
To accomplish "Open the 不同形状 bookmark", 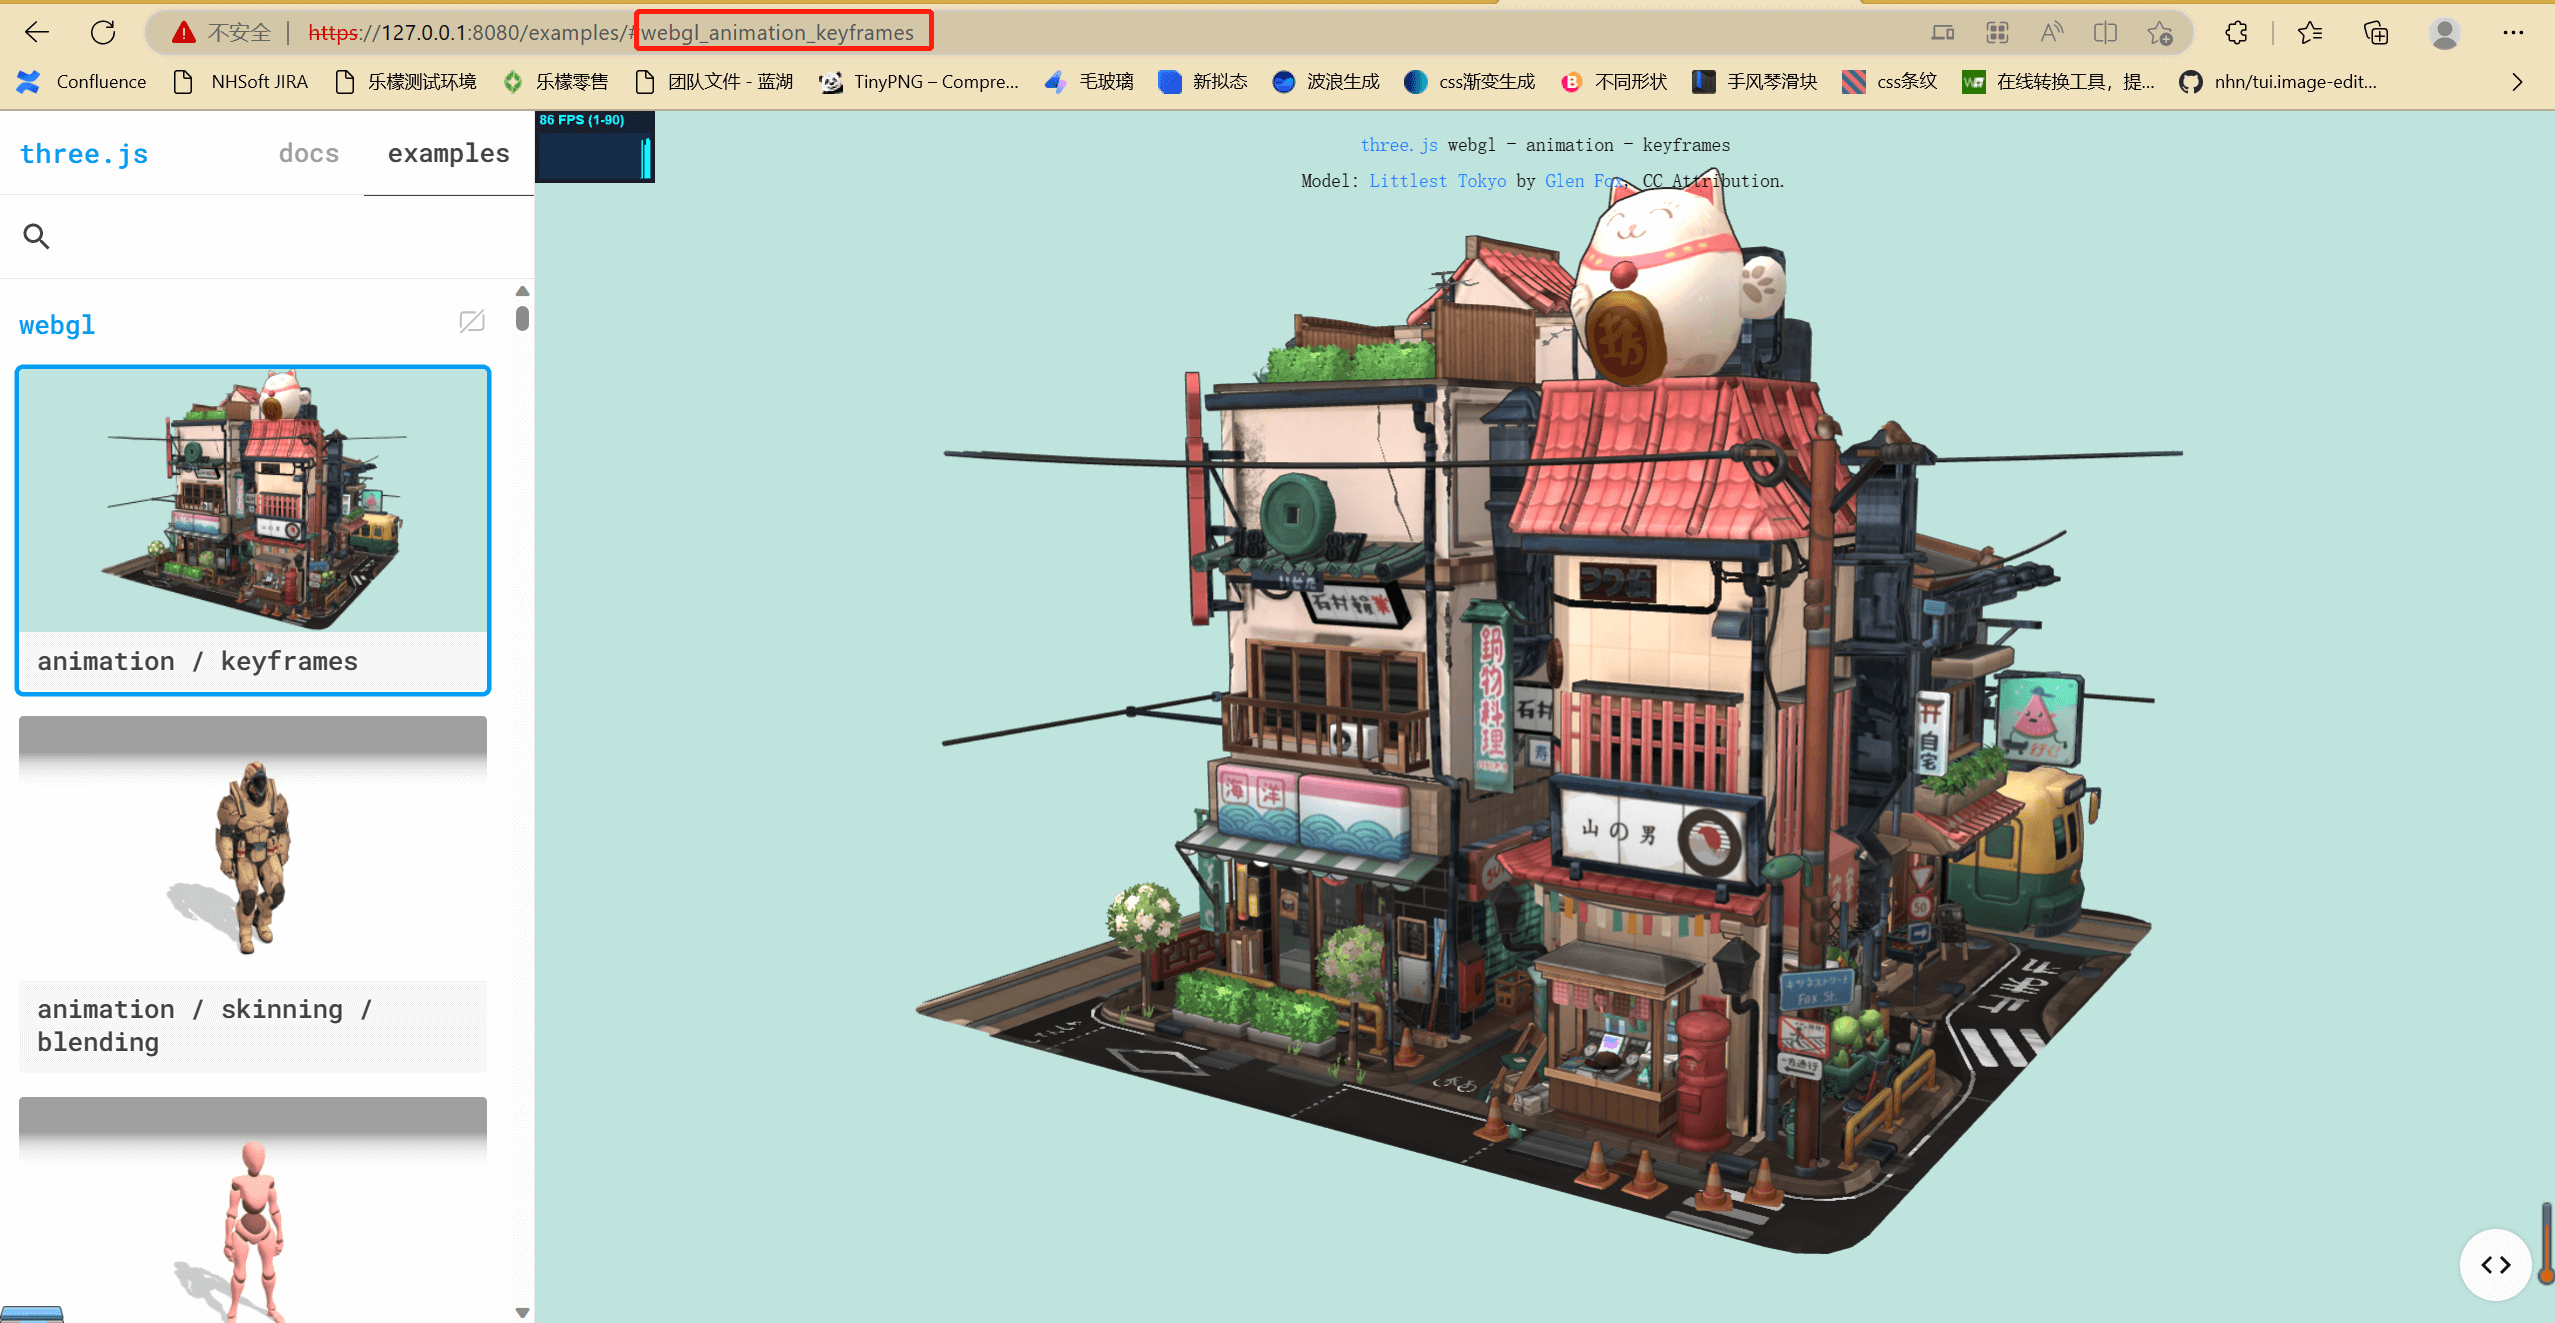I will (x=1614, y=82).
